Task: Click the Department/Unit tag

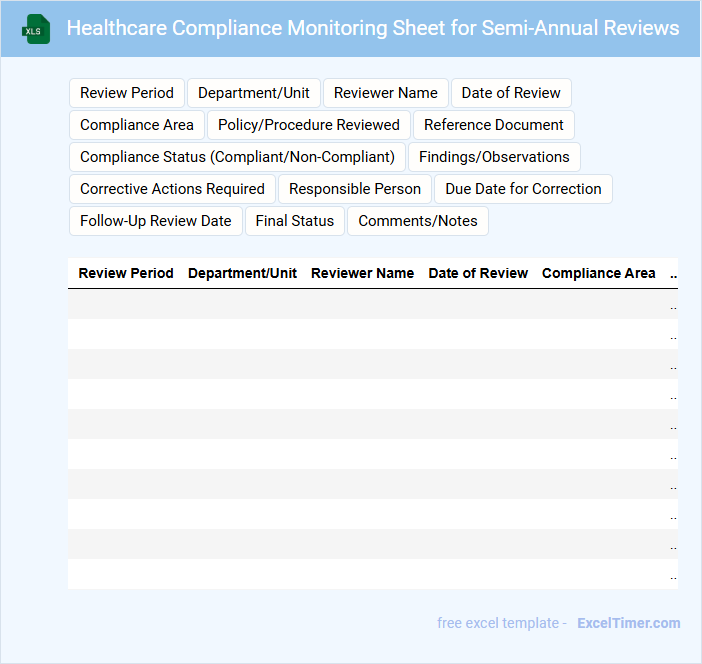Action: (x=254, y=93)
